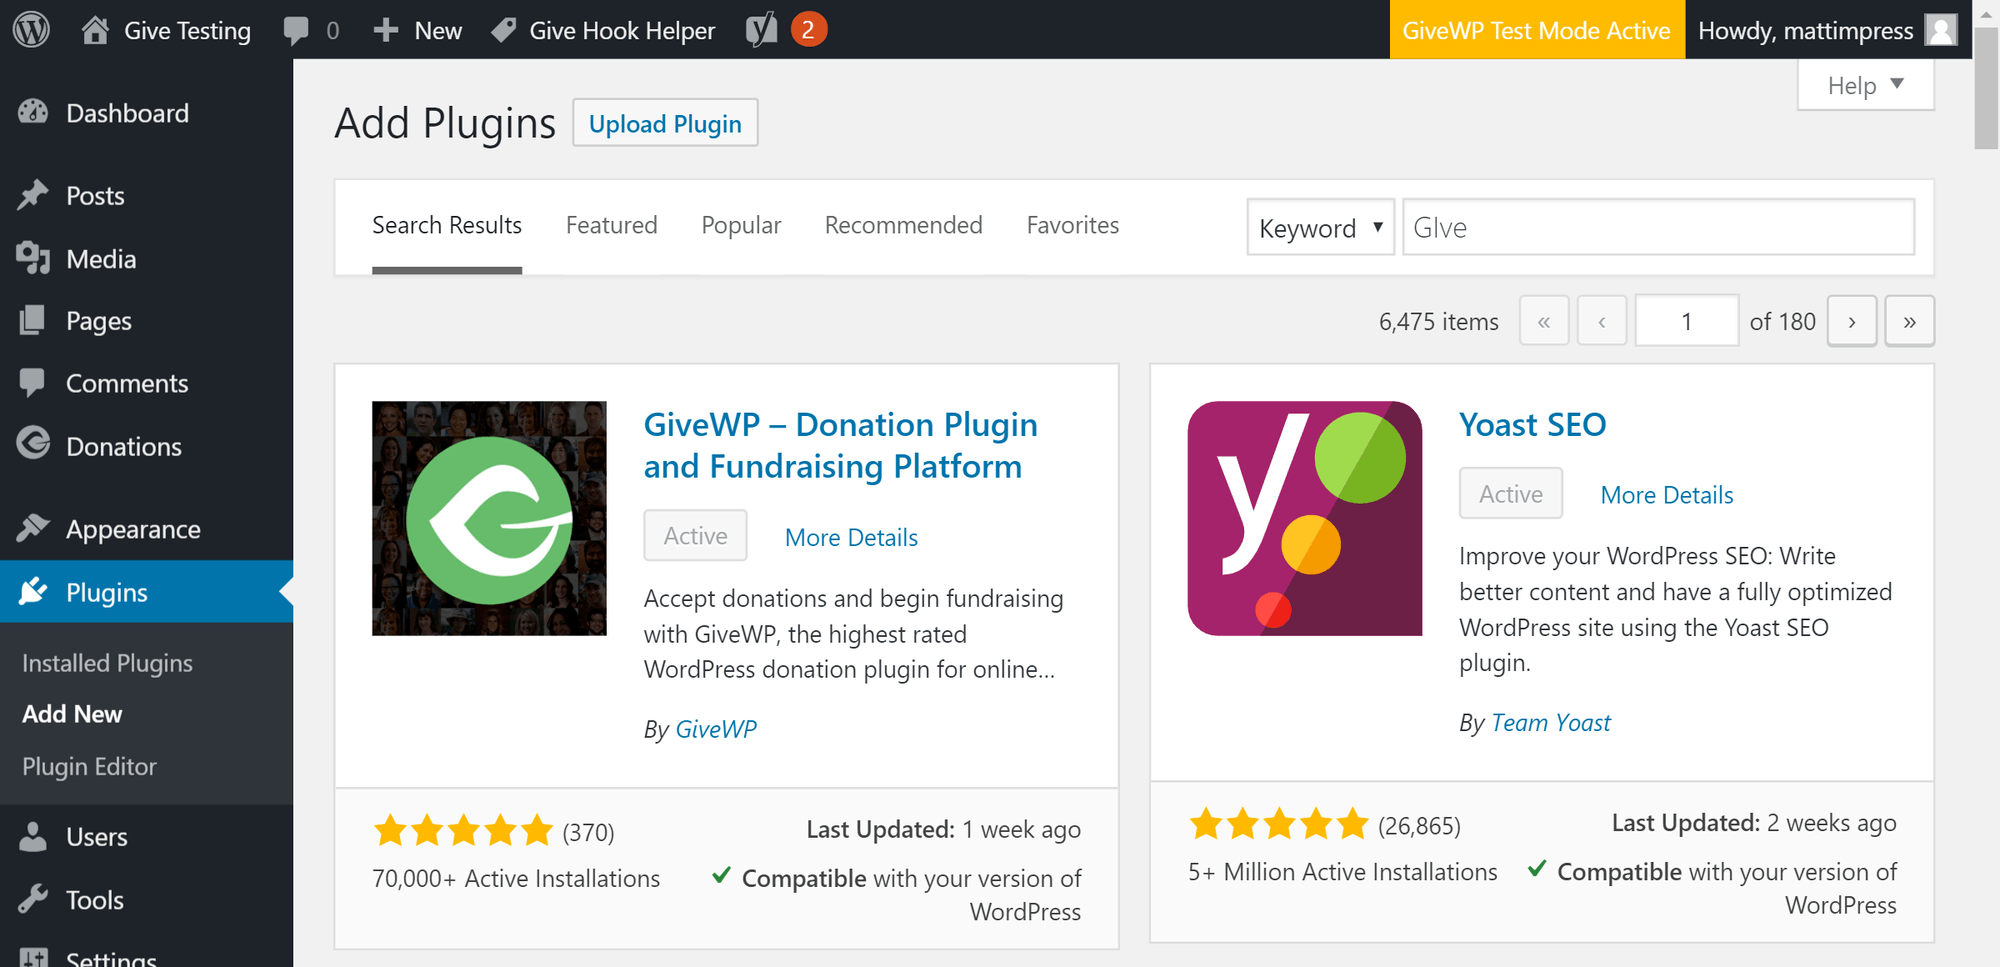
Task: Open More Details for Yoast SEO
Action: 1667,495
